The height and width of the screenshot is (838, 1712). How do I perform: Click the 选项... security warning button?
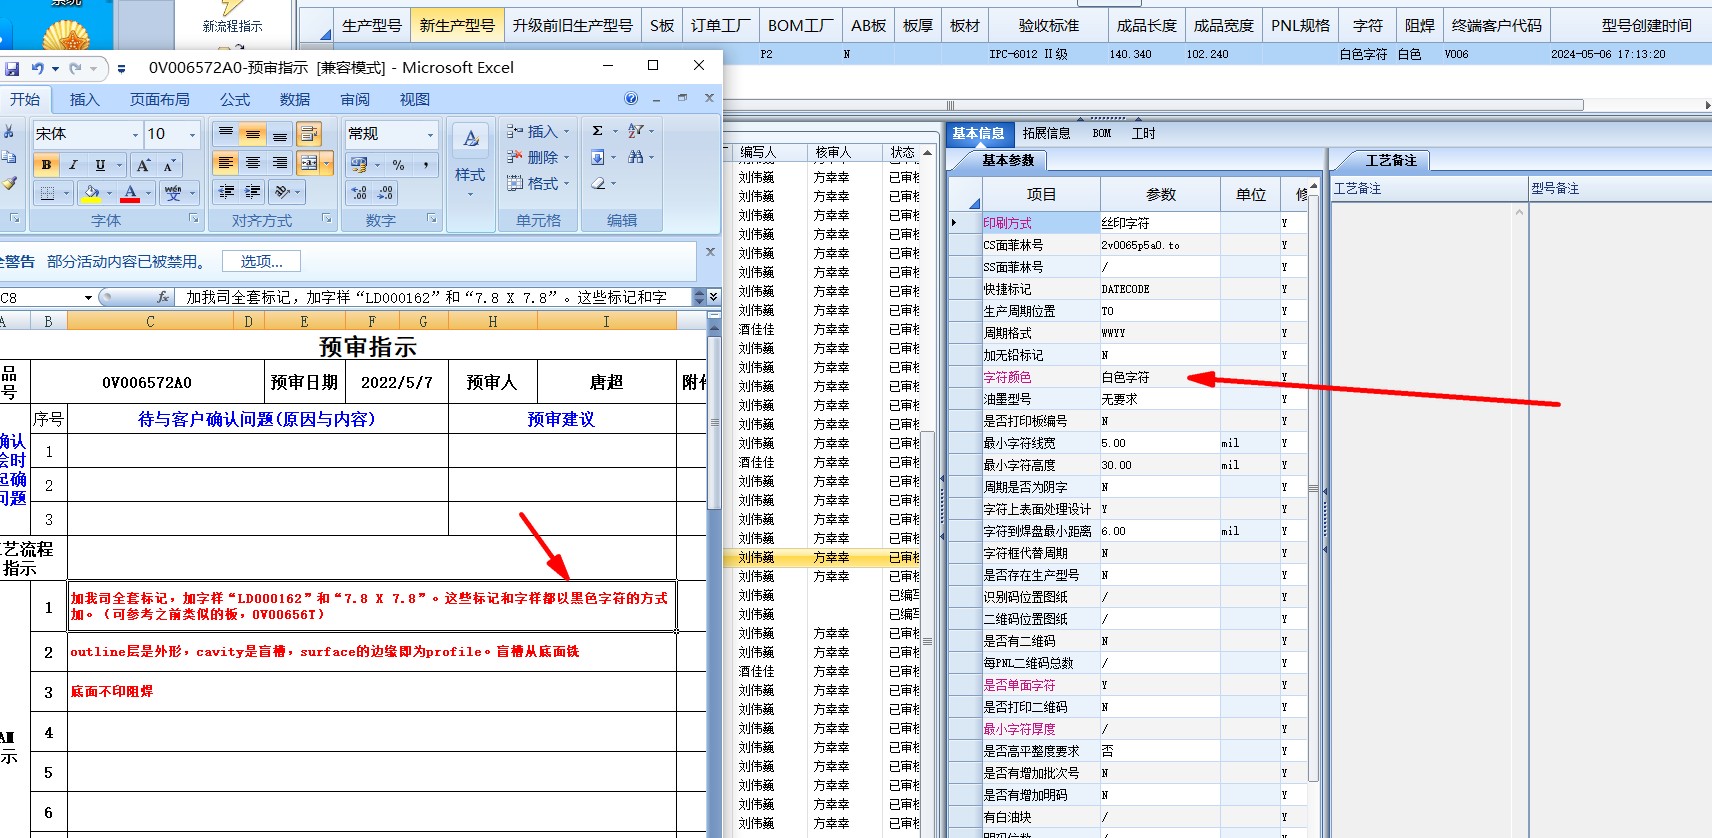point(262,261)
